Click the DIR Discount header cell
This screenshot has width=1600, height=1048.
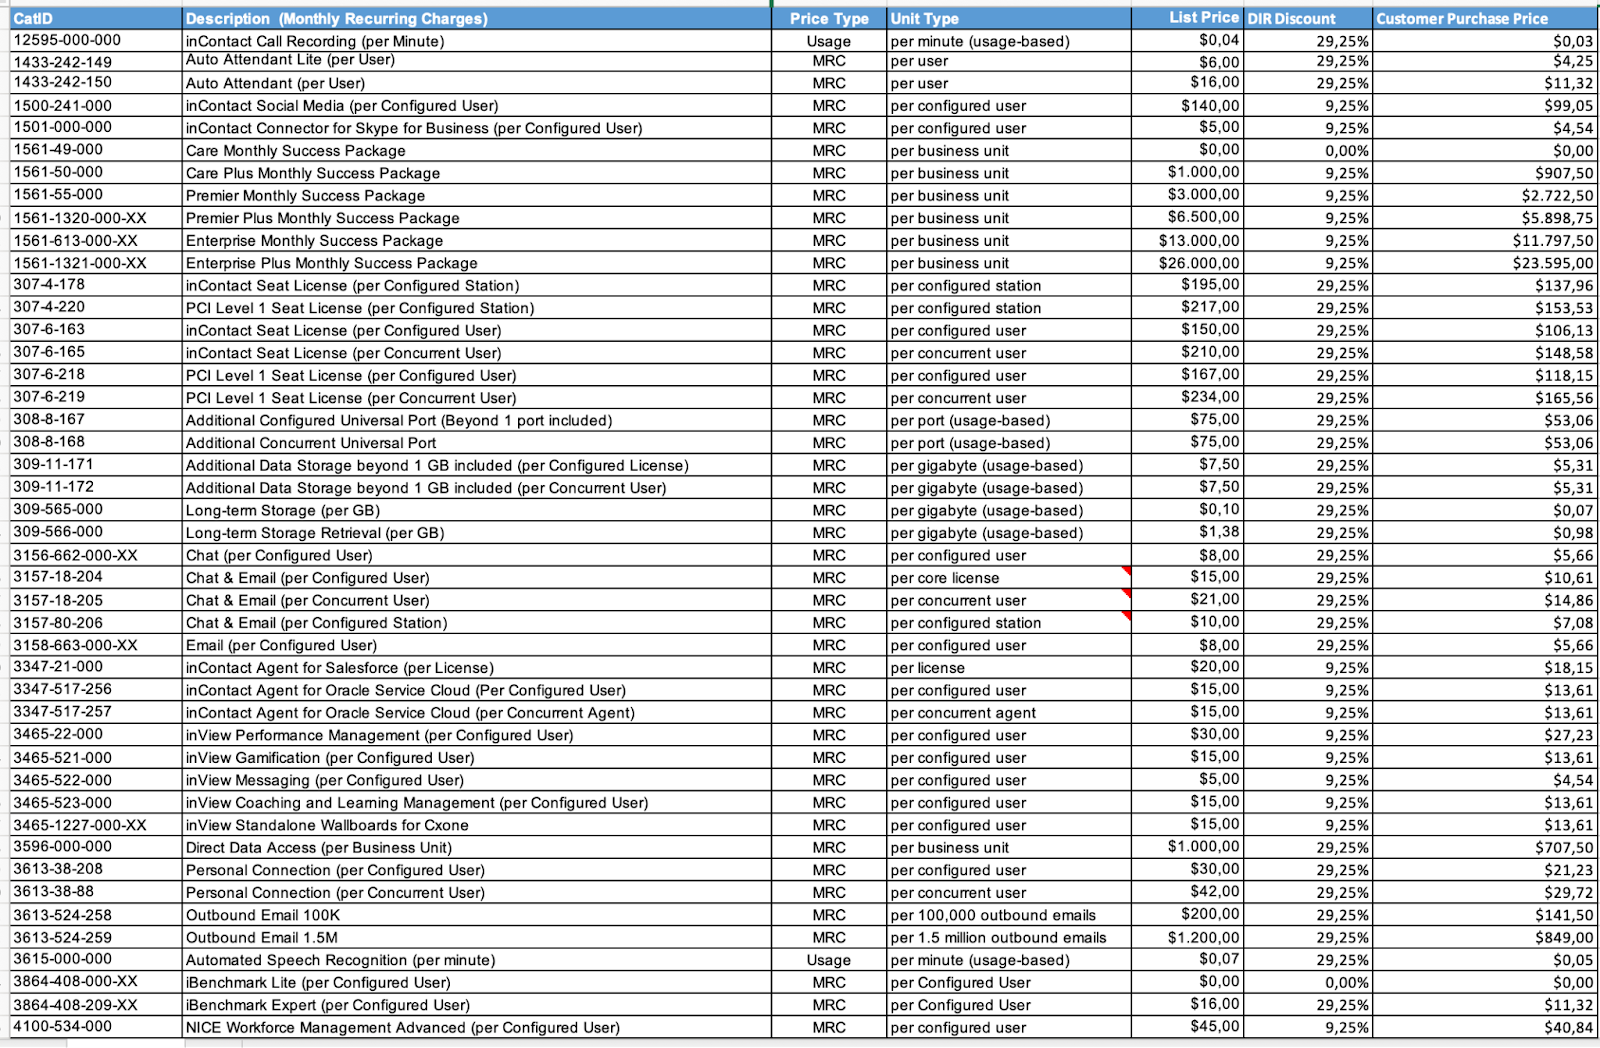pyautogui.click(x=1307, y=18)
